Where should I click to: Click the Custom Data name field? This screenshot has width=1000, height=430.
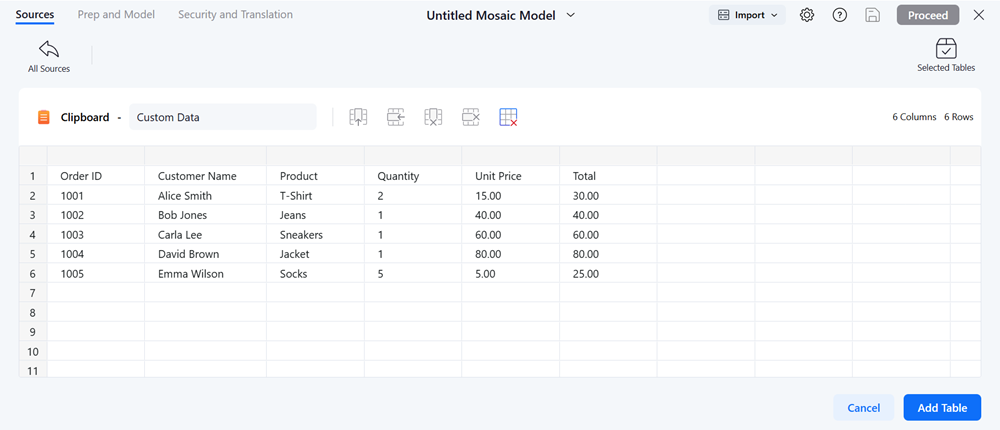tap(222, 117)
